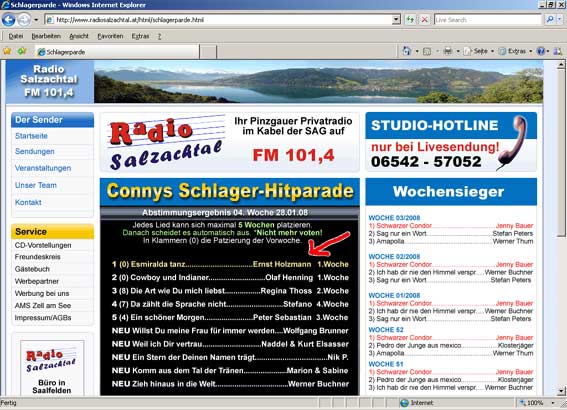Open the Seite command bar menu
The height and width of the screenshot is (410, 567).
coord(479,51)
